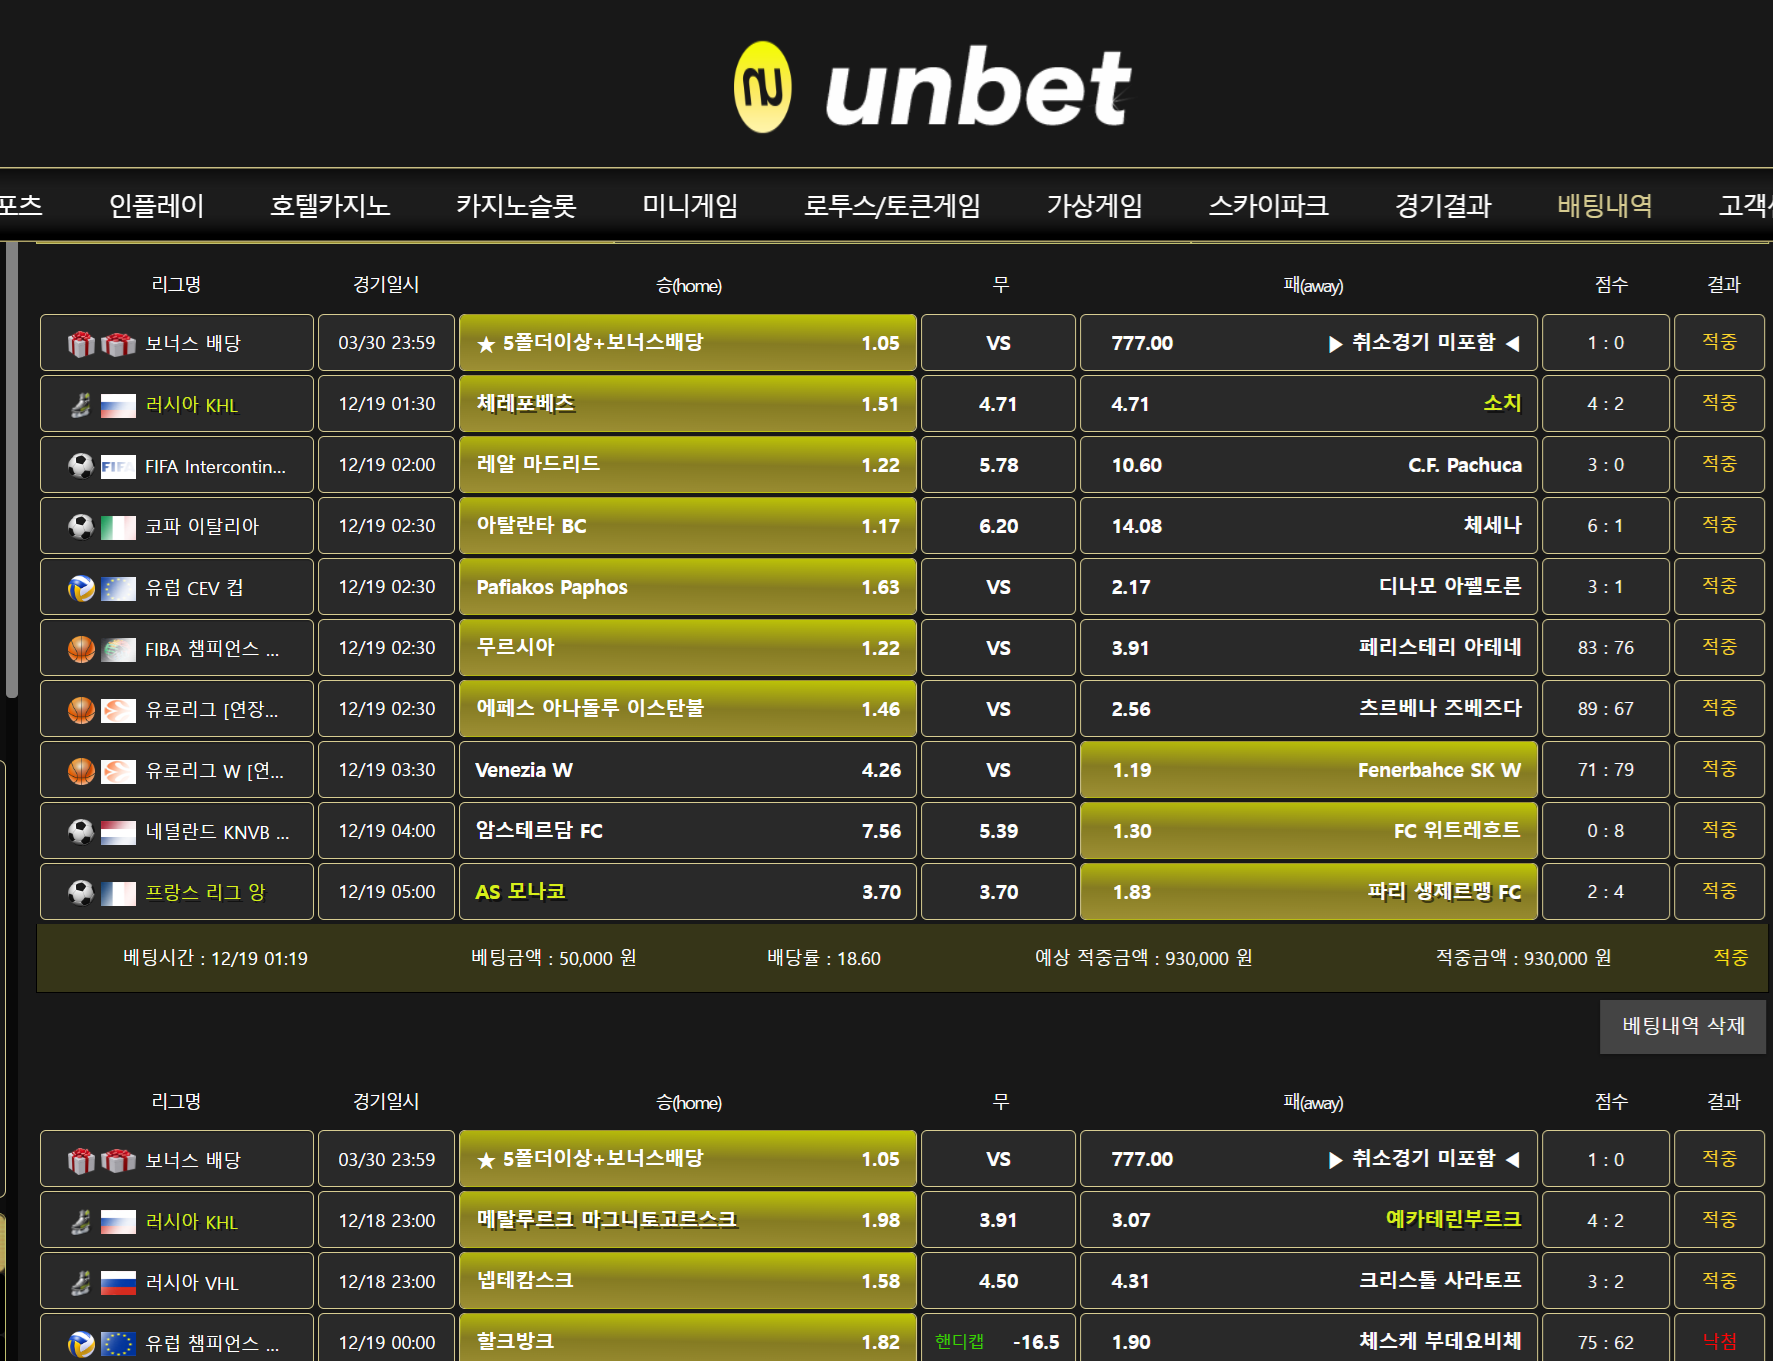The height and width of the screenshot is (1361, 1773).
Task: Click the hockey icon beside 러시아 KHL
Action: pos(81,405)
